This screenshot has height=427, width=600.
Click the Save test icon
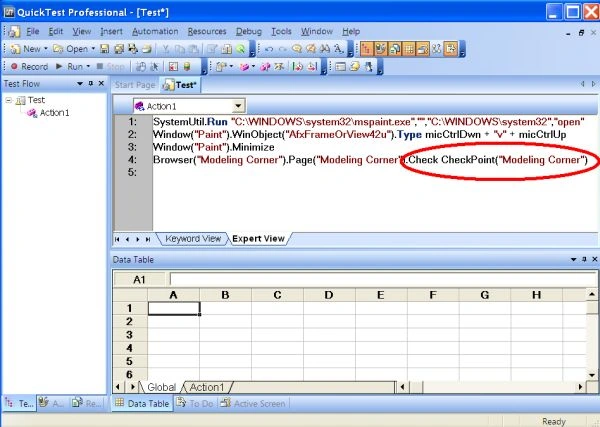104,49
